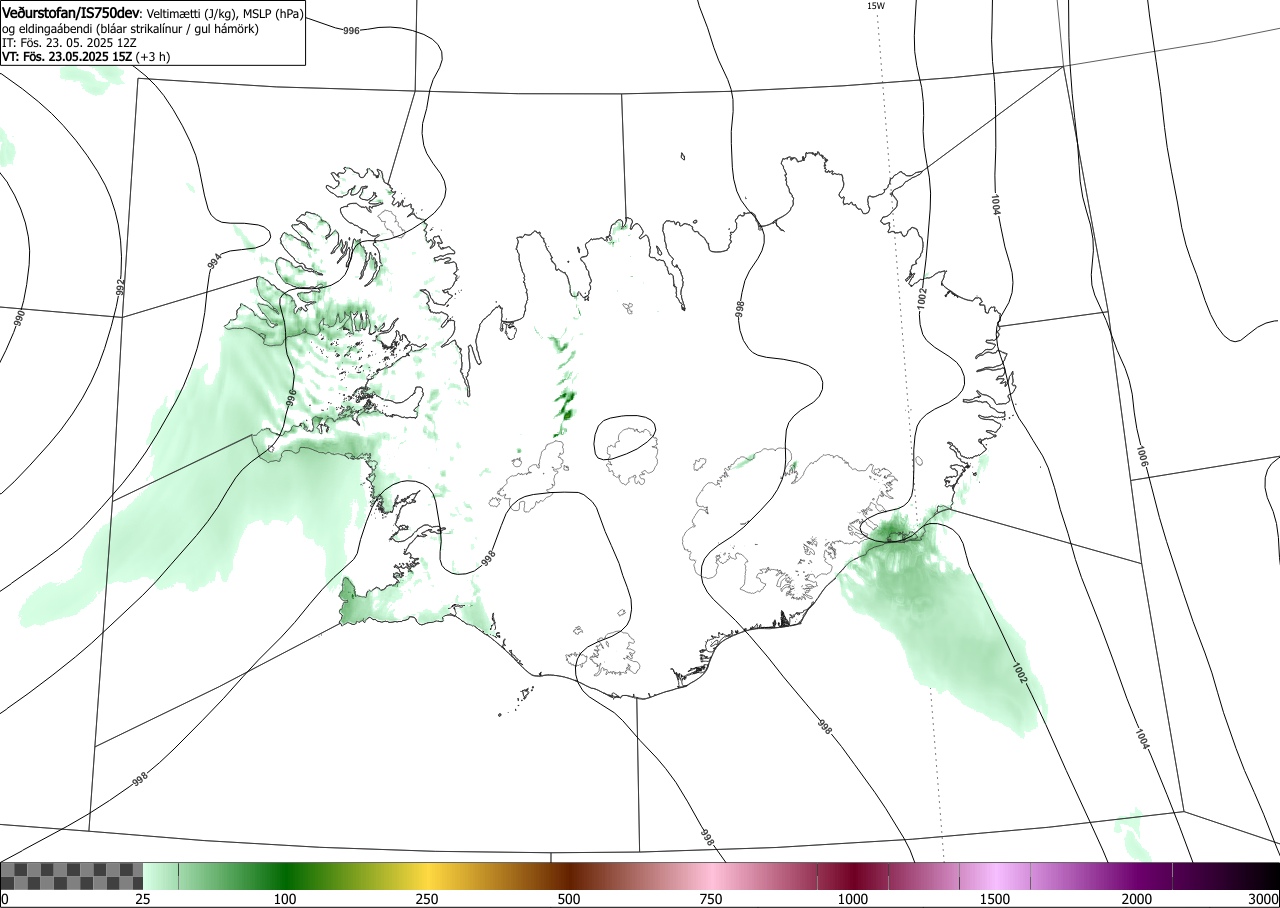Click the color bar value label 25
Image resolution: width=1280 pixels, height=908 pixels.
point(143,899)
